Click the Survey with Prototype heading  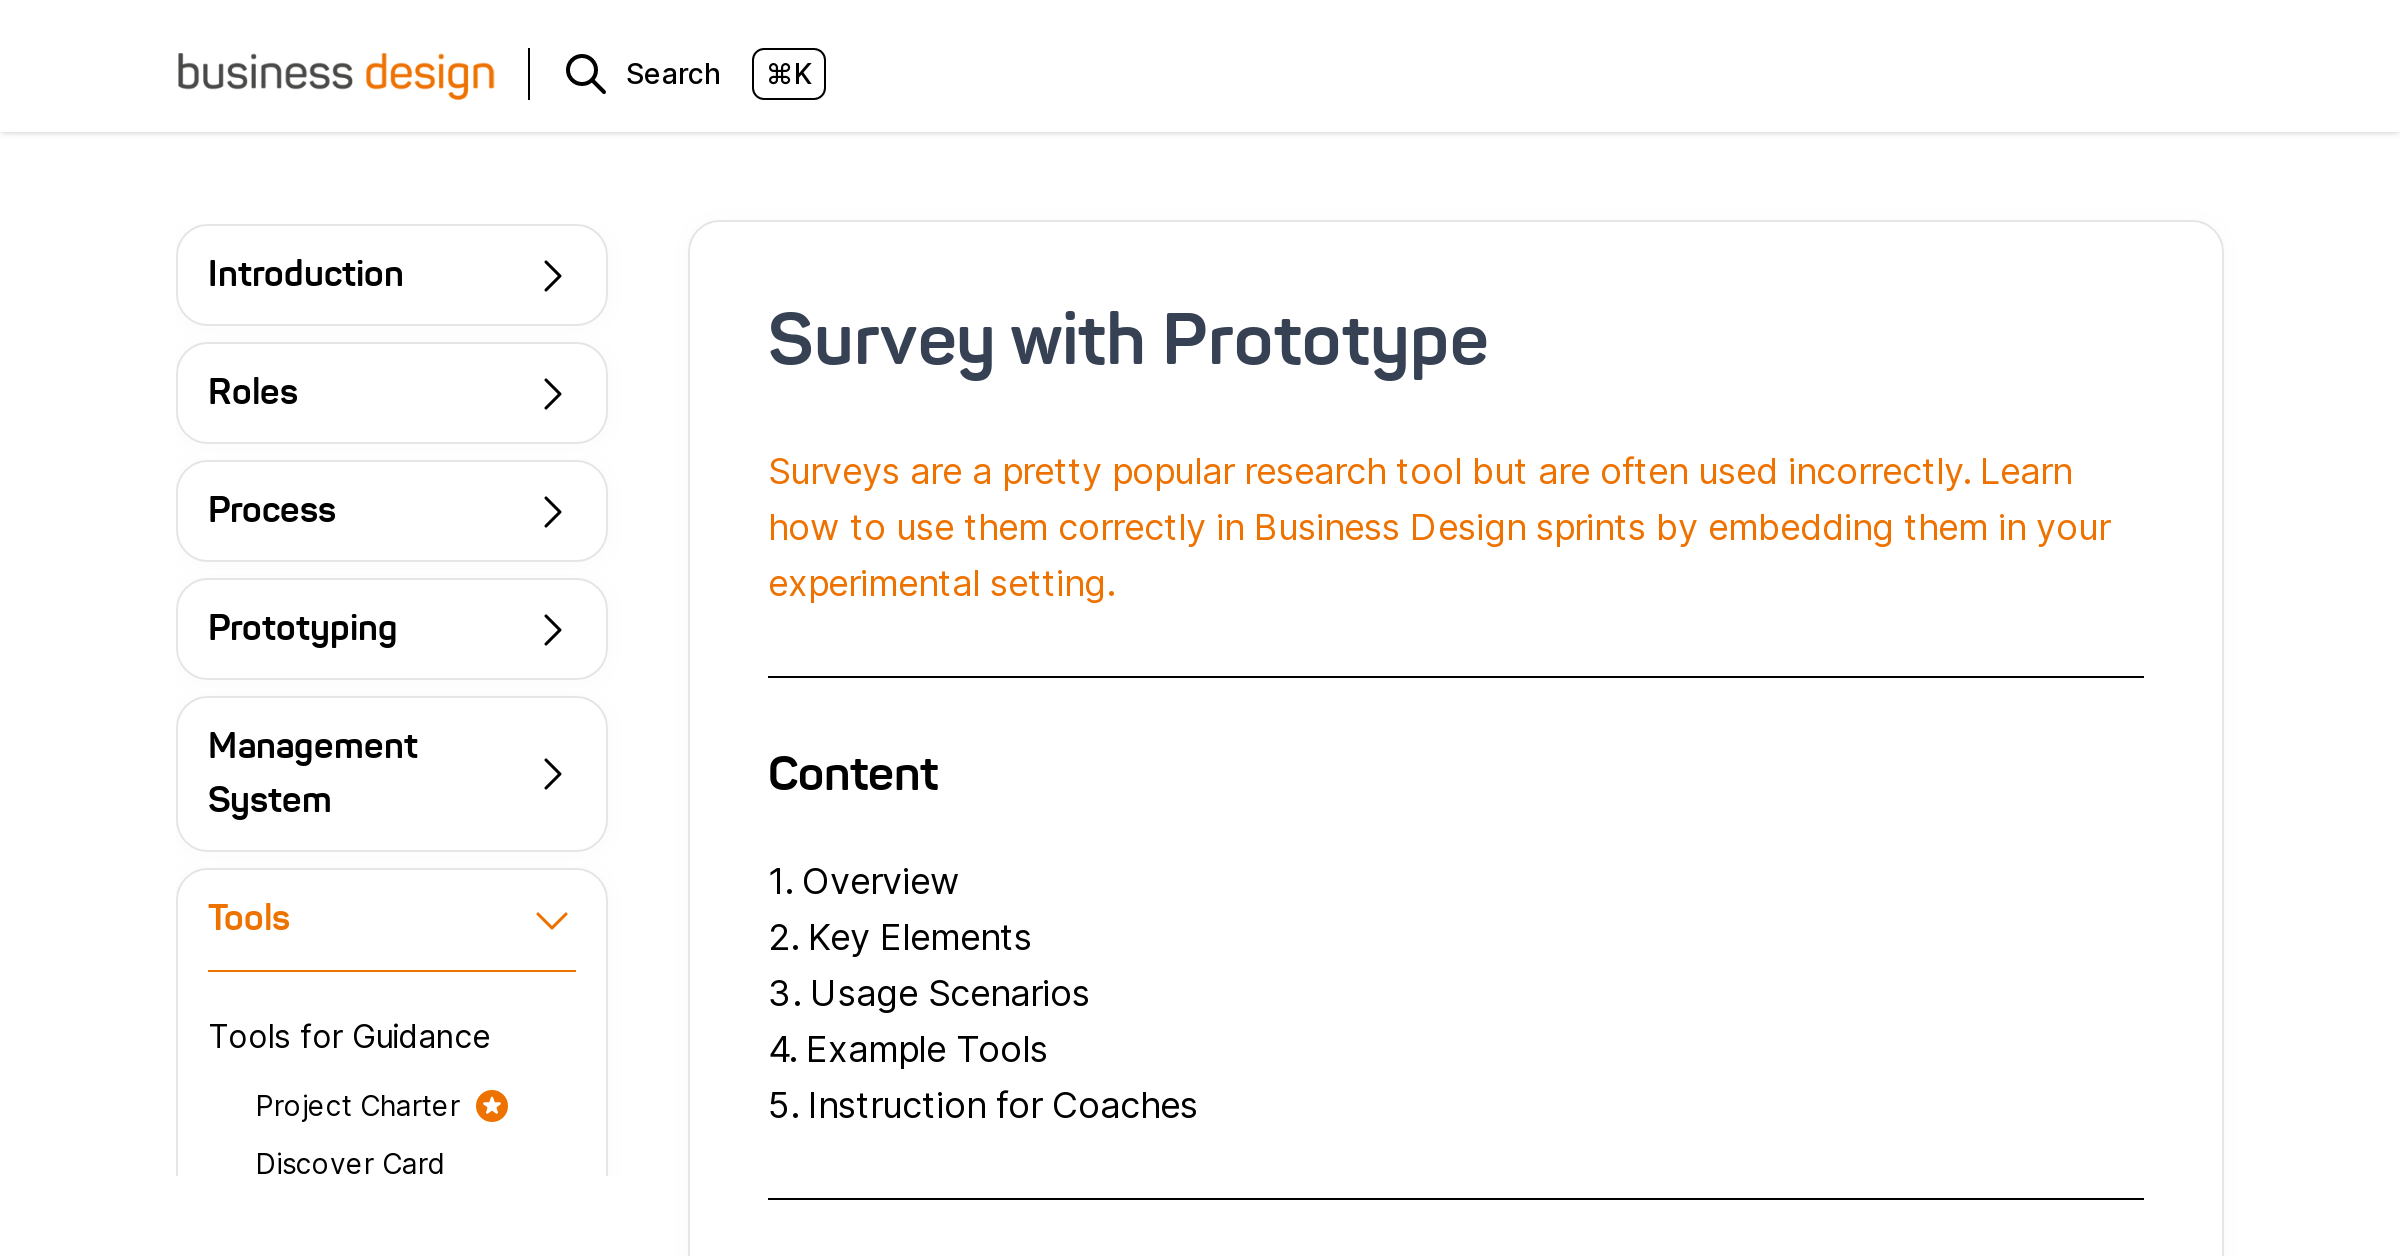pyautogui.click(x=1127, y=344)
